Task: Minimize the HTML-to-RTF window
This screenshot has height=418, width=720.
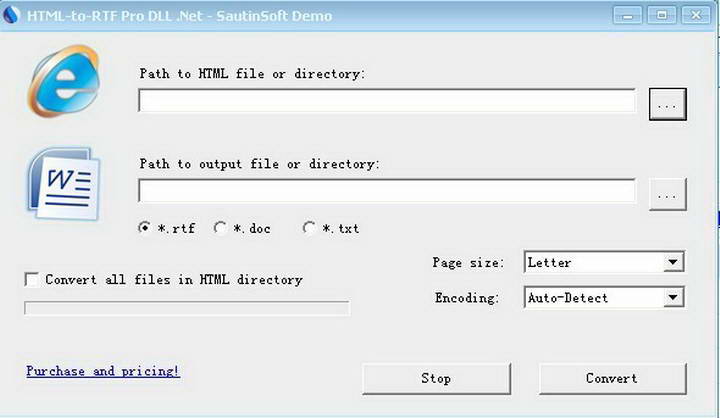Action: click(627, 15)
